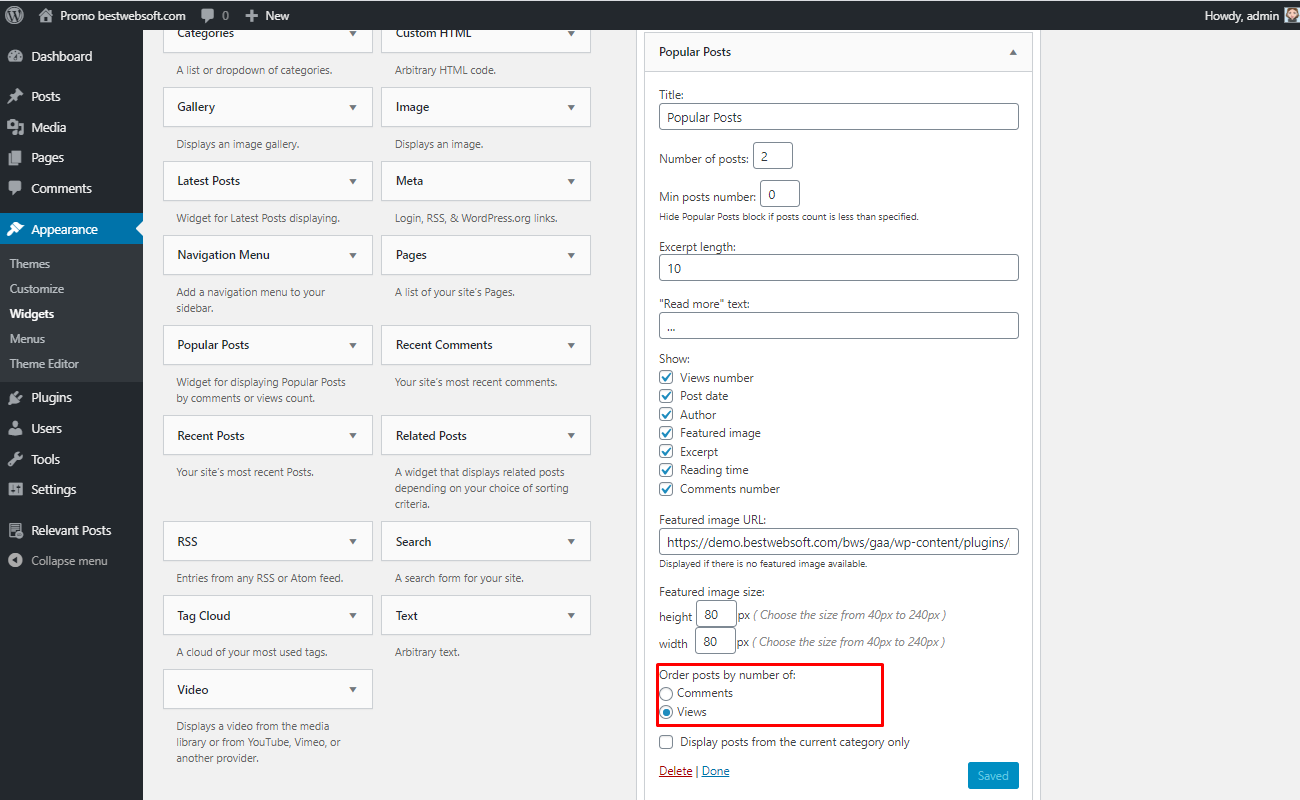
Task: Click the Featured image URL field
Action: [x=839, y=542]
